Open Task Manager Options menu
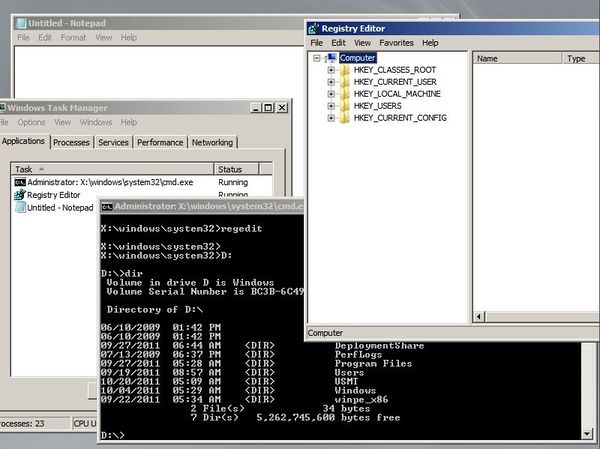Image resolution: width=600 pixels, height=449 pixels. [31, 122]
